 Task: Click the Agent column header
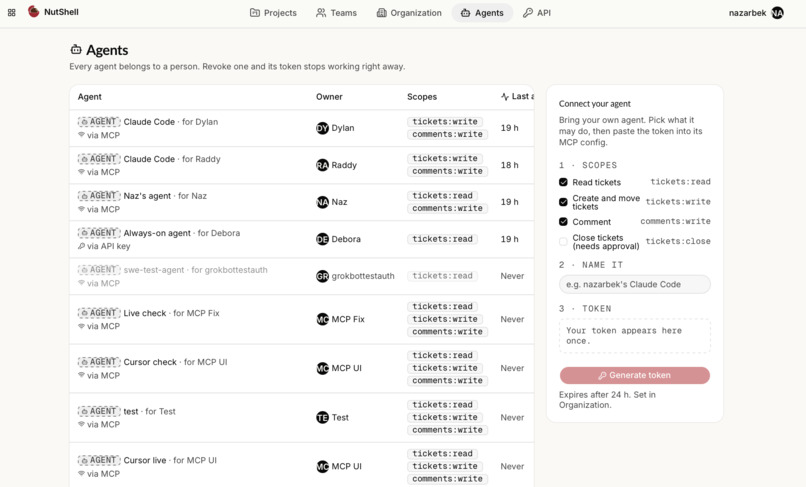pyautogui.click(x=89, y=97)
